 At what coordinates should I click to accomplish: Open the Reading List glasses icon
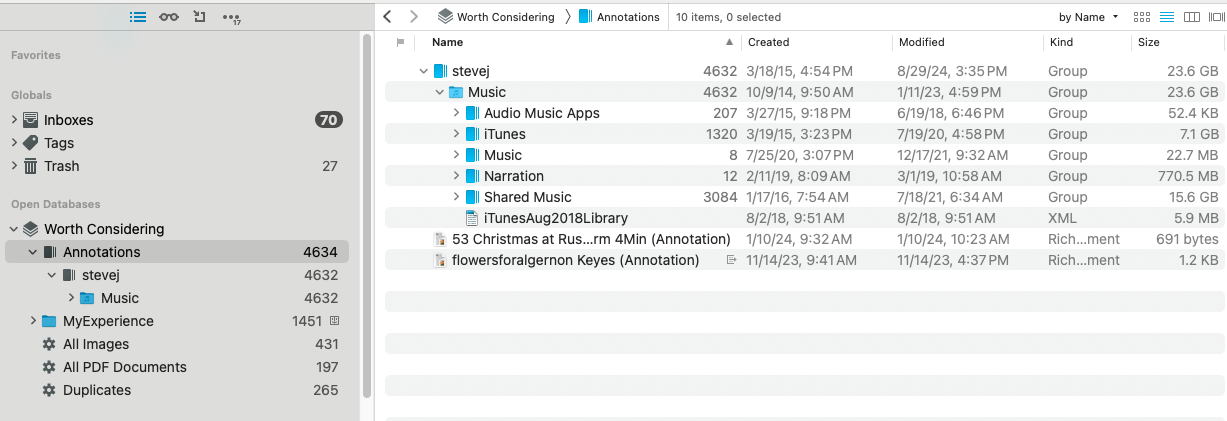[168, 17]
